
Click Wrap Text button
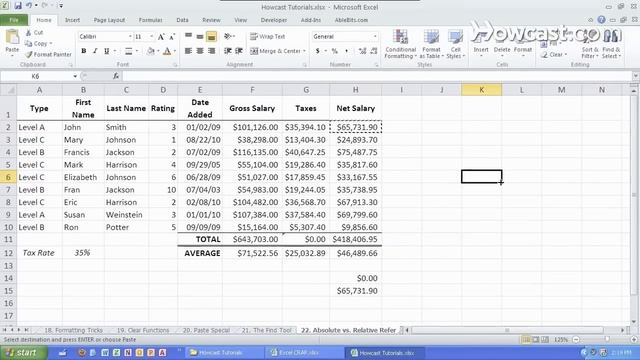(268, 37)
